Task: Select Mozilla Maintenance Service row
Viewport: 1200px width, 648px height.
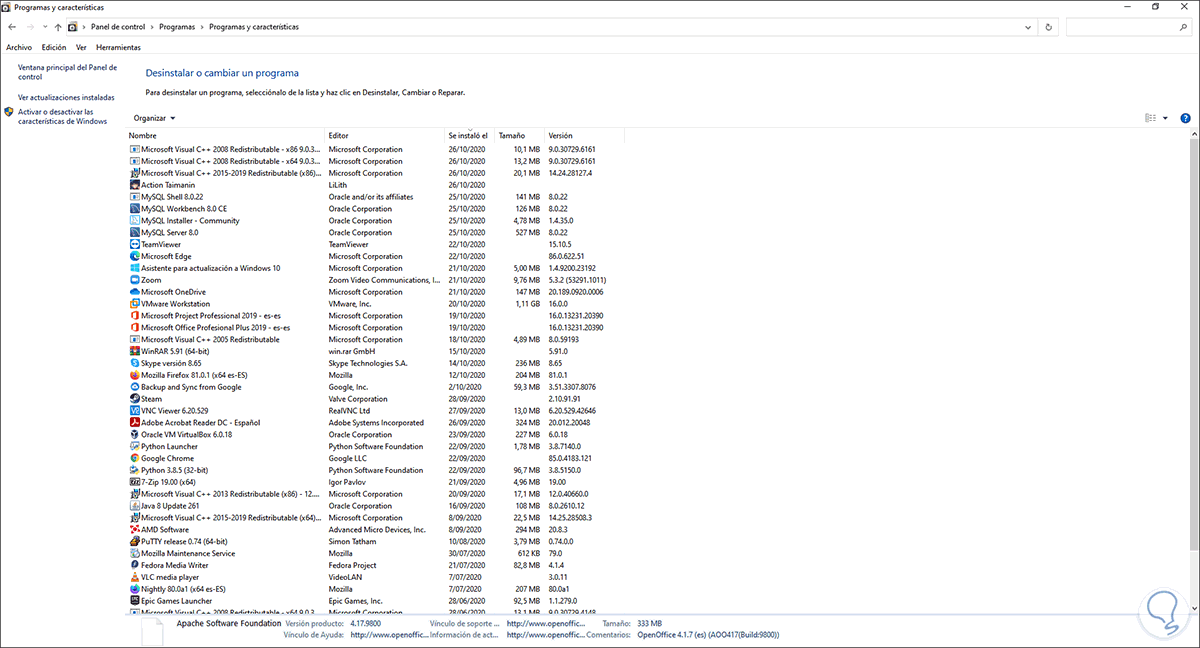Action: (x=376, y=554)
